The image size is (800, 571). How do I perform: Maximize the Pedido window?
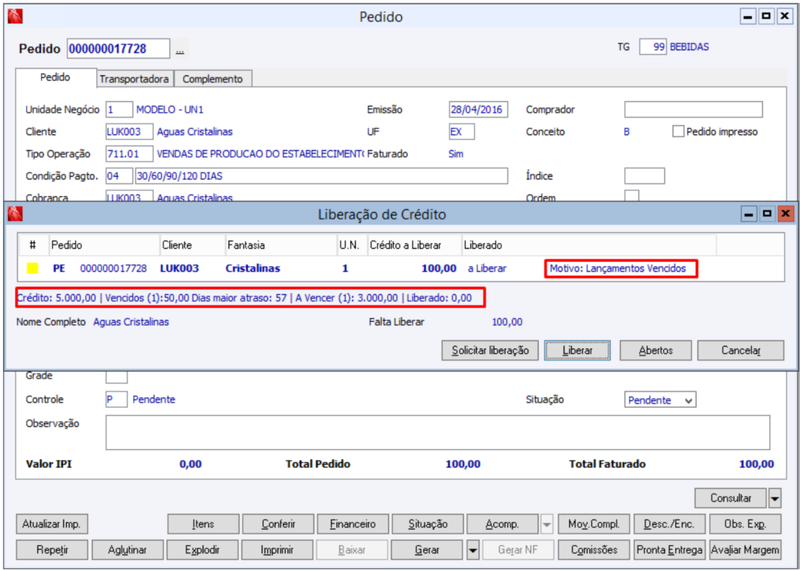coord(766,17)
